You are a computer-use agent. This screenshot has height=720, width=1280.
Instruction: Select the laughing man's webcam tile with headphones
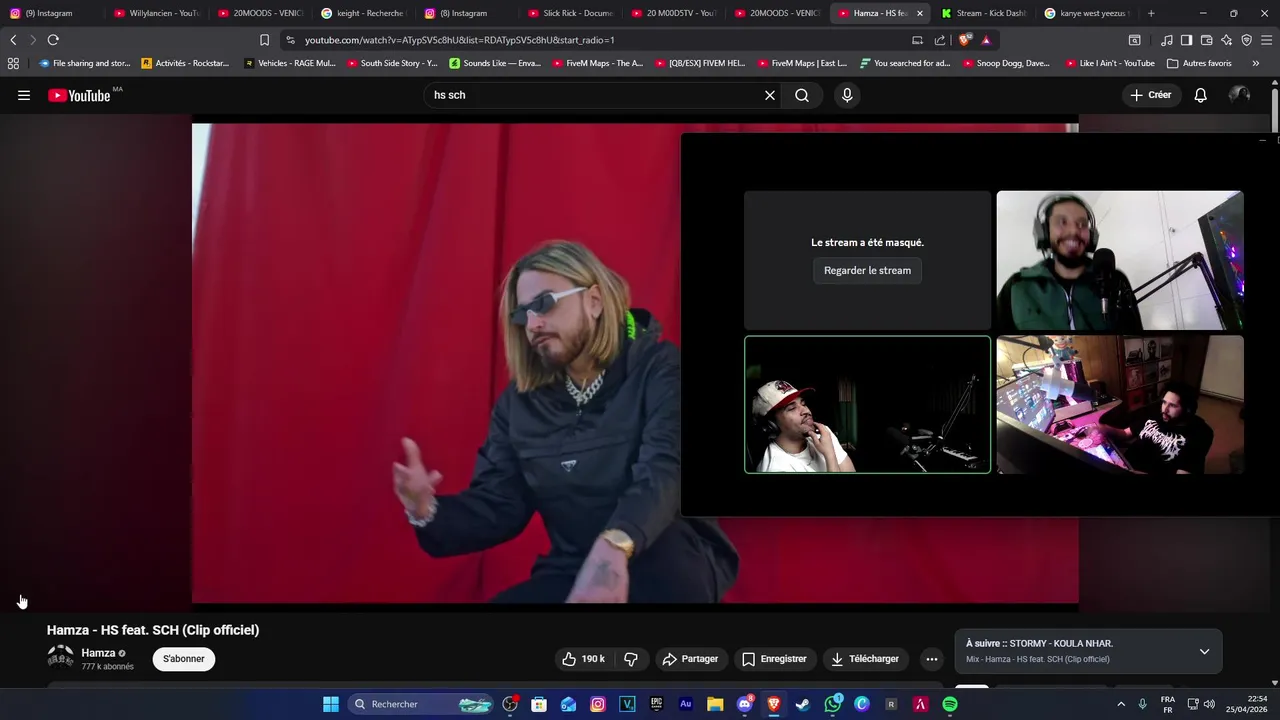pos(1120,260)
